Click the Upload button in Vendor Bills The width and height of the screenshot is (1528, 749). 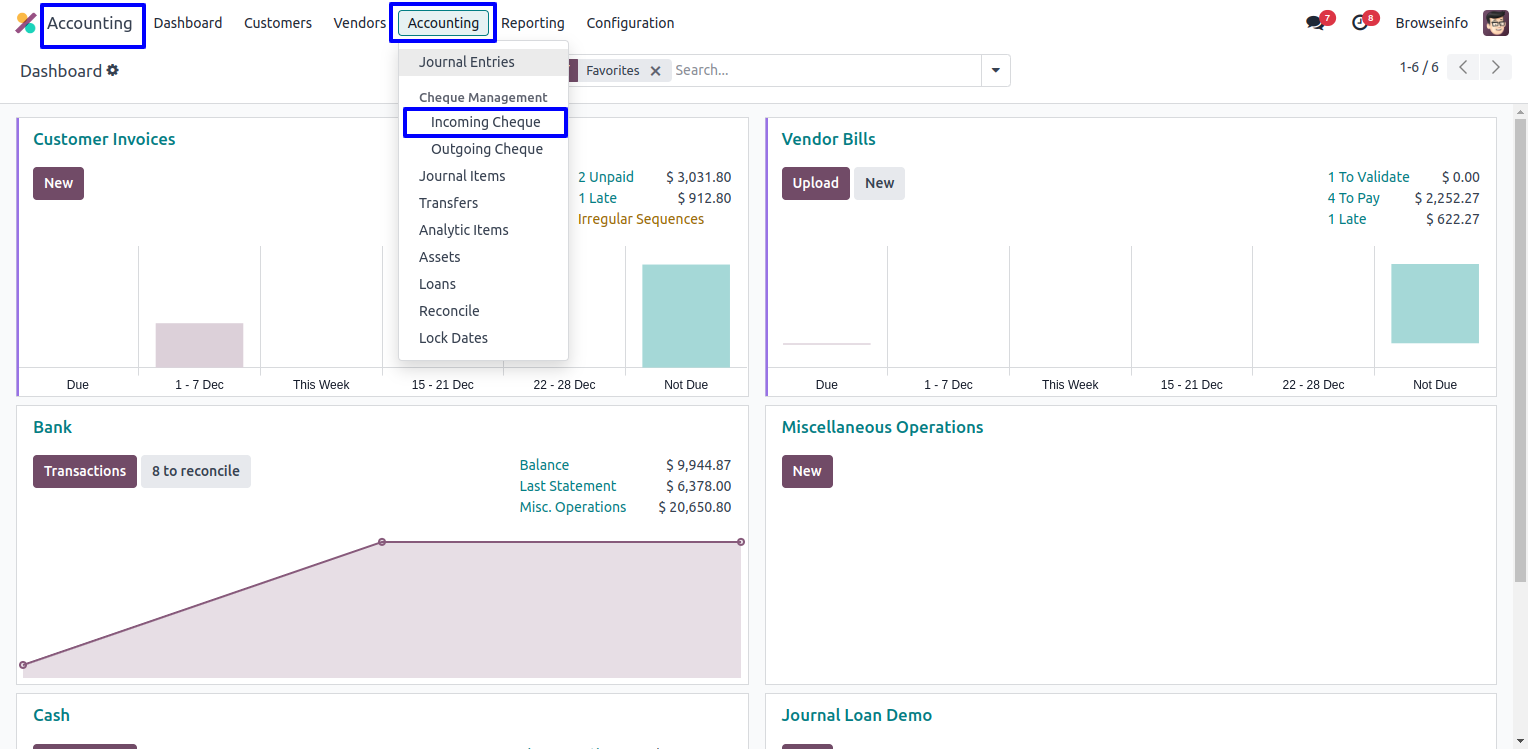point(815,183)
